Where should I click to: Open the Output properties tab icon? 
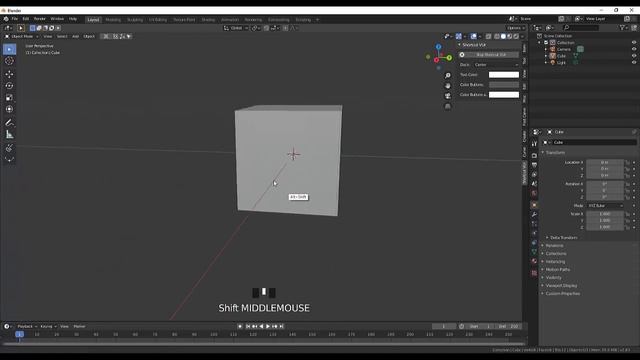click(x=534, y=165)
